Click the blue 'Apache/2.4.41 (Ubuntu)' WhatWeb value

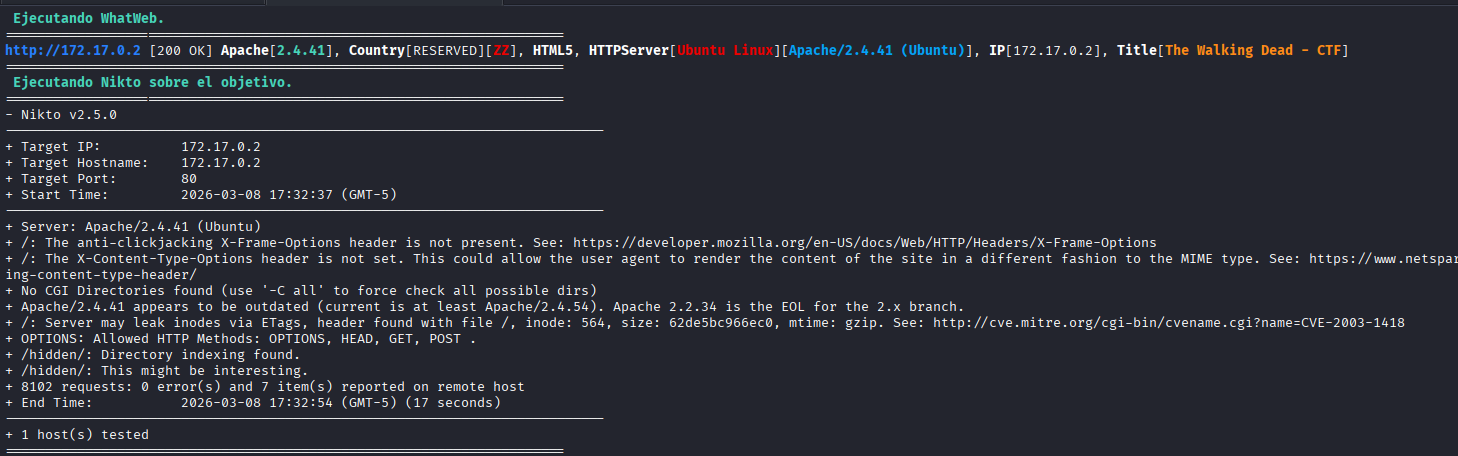tap(877, 50)
